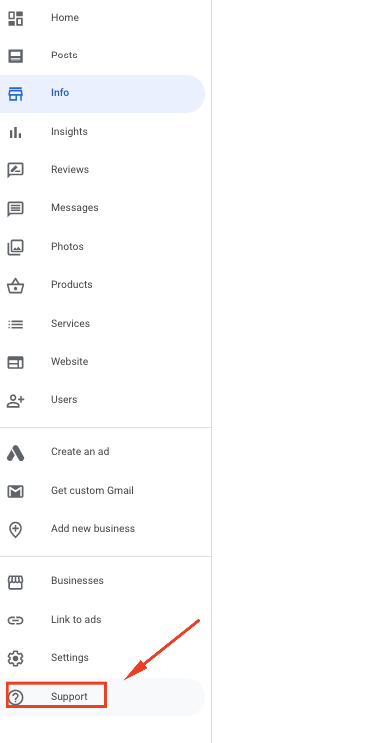Image resolution: width=368 pixels, height=743 pixels.
Task: Click the Get custom Gmail label
Action: [92, 490]
